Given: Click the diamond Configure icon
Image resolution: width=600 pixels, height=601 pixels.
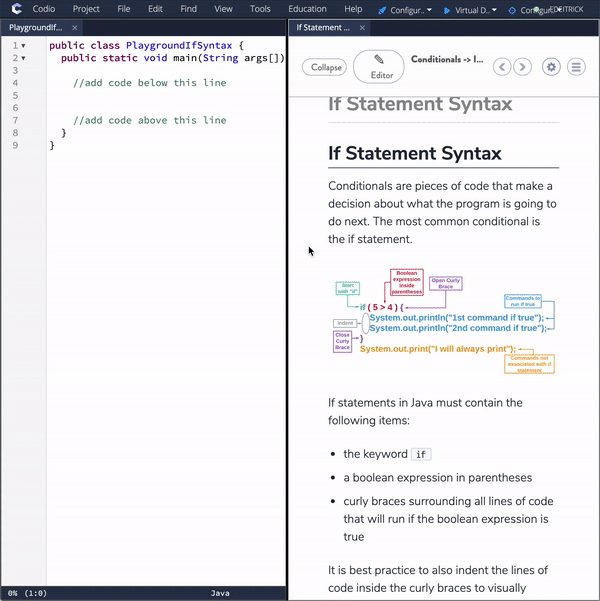Looking at the screenshot, I should pos(512,11).
